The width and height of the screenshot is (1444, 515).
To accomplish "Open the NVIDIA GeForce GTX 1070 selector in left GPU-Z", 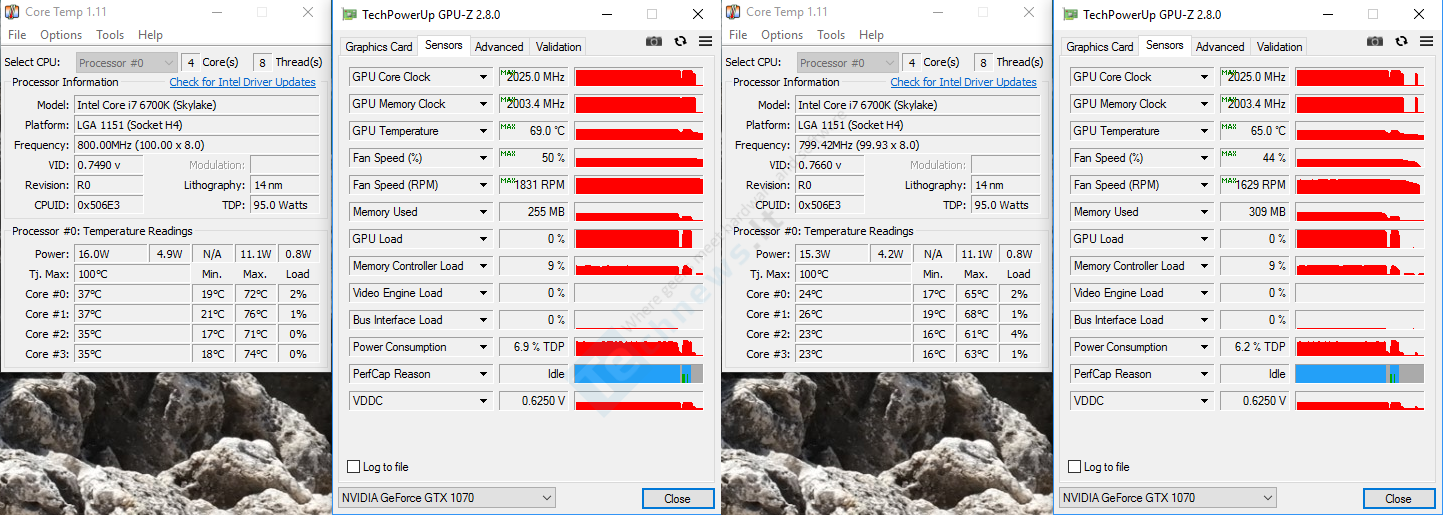I will pos(446,498).
